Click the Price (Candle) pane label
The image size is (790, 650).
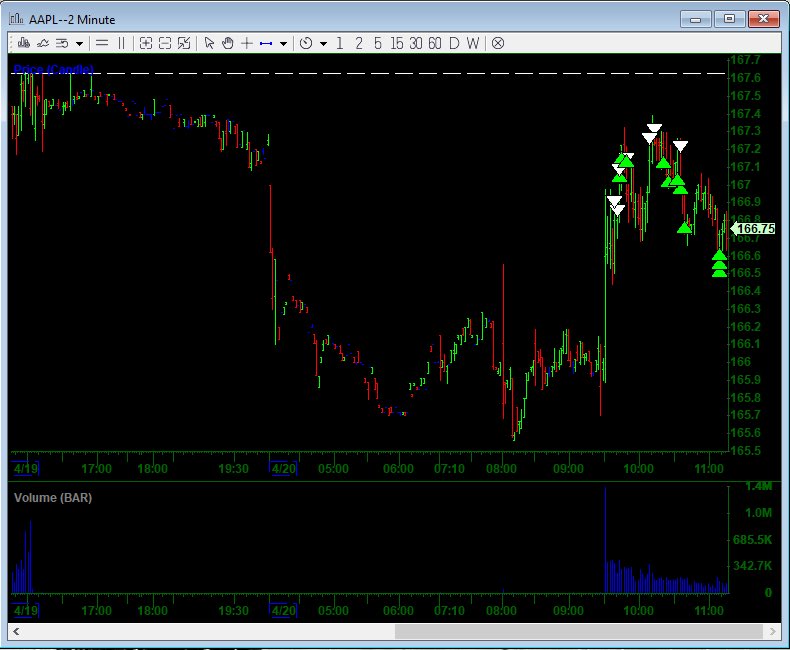[x=53, y=69]
